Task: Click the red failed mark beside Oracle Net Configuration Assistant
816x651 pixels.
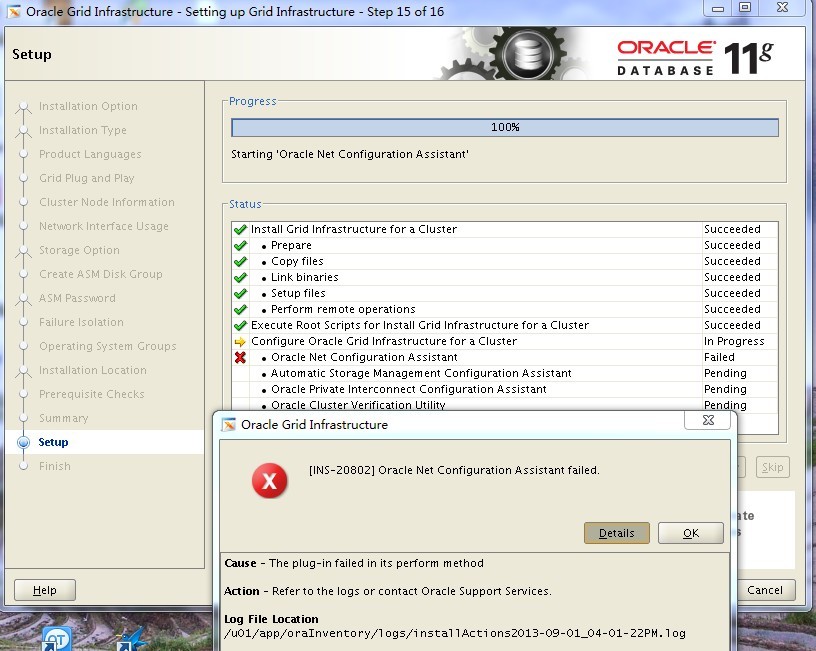Action: 240,358
